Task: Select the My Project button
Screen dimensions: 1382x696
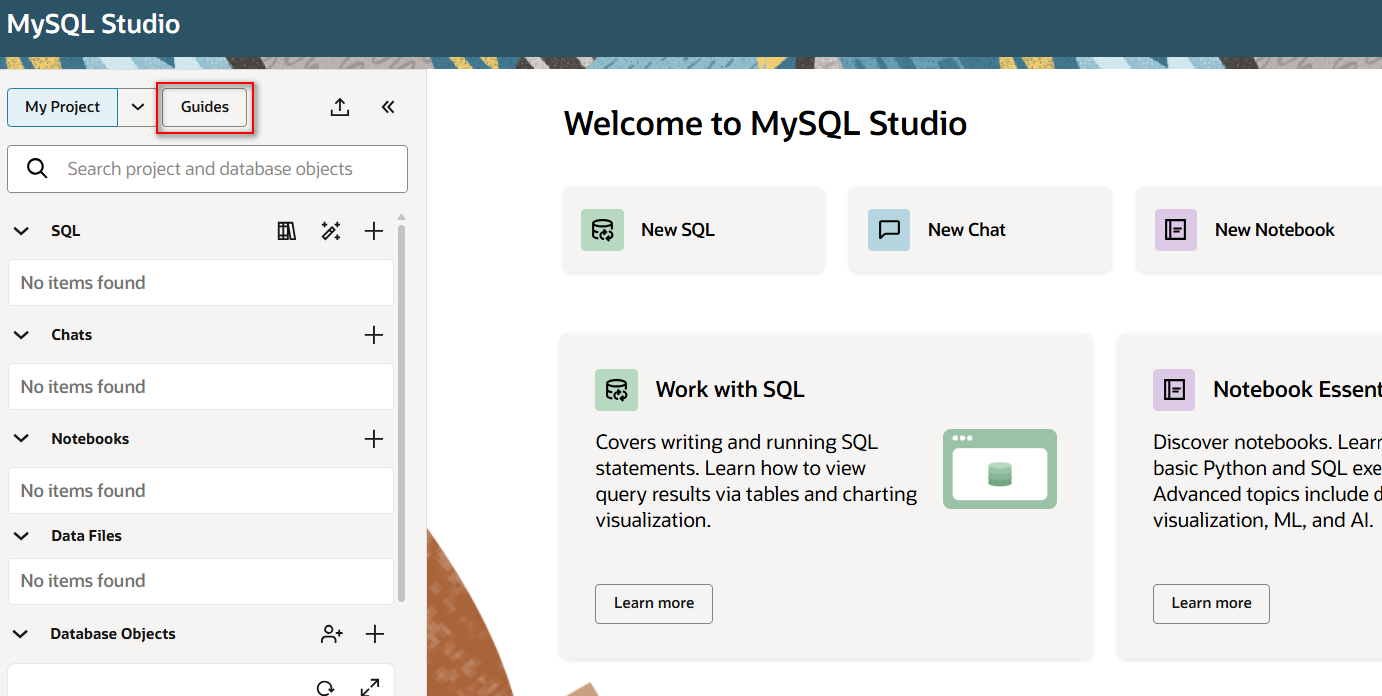Action: coord(63,107)
